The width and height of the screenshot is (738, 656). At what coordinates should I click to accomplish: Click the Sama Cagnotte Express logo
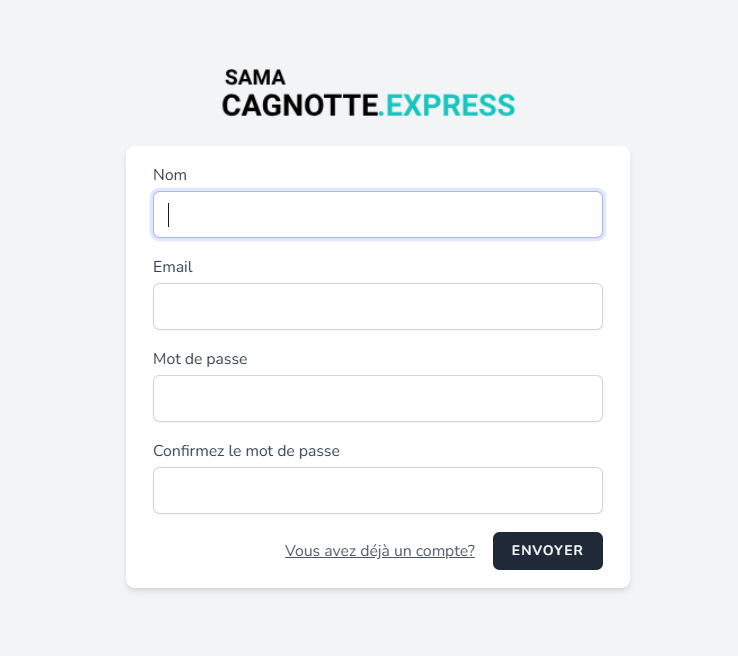point(369,93)
